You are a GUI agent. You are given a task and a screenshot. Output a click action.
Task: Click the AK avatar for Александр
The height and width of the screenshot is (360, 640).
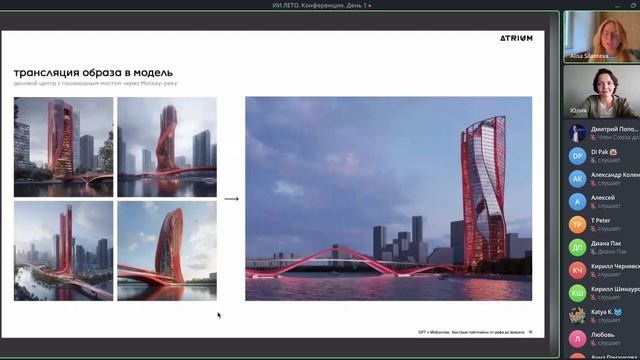tap(577, 179)
